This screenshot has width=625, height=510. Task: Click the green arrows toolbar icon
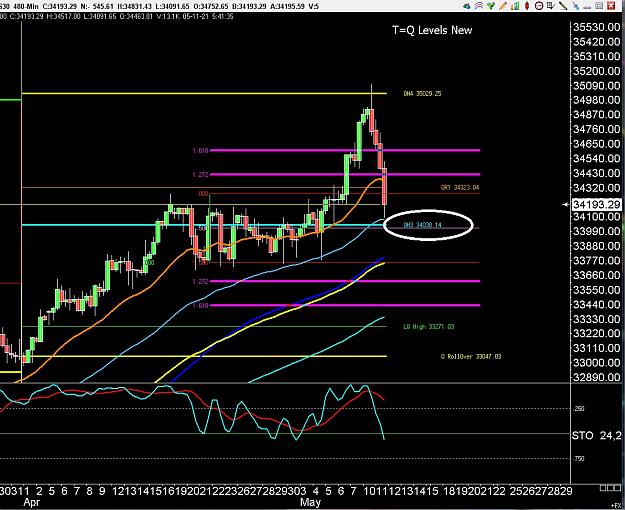491,6
